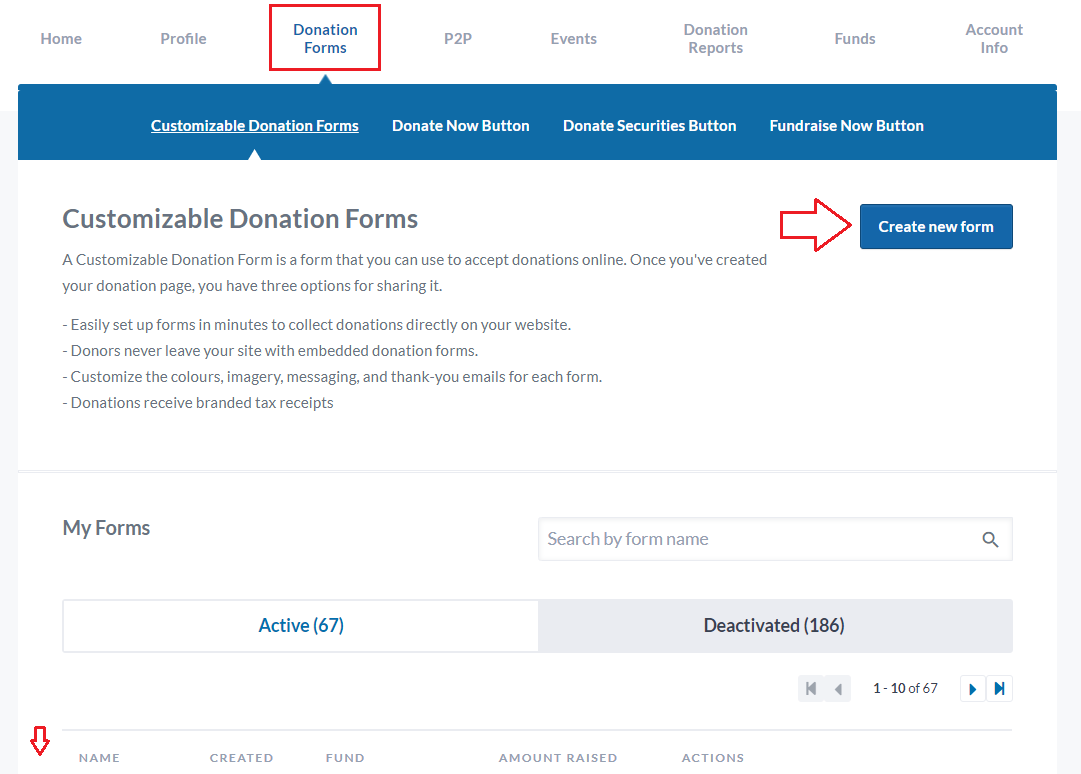Switch to the Deactivated (186) tab
Screen dimensions: 1081x774
(775, 626)
